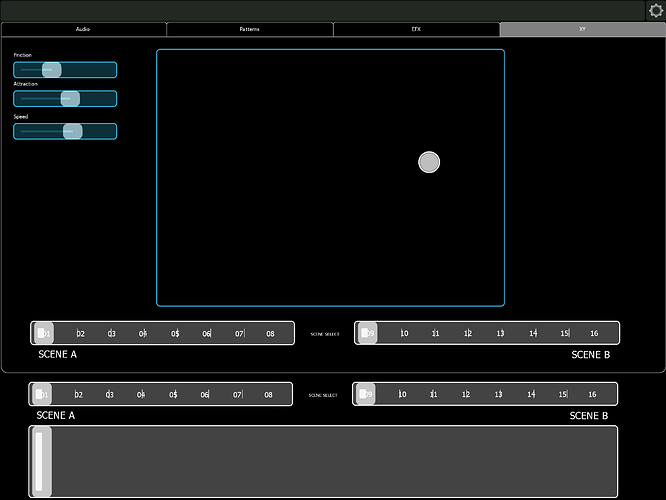666x500 pixels.
Task: Click the Attraction label
Action: tap(25, 84)
